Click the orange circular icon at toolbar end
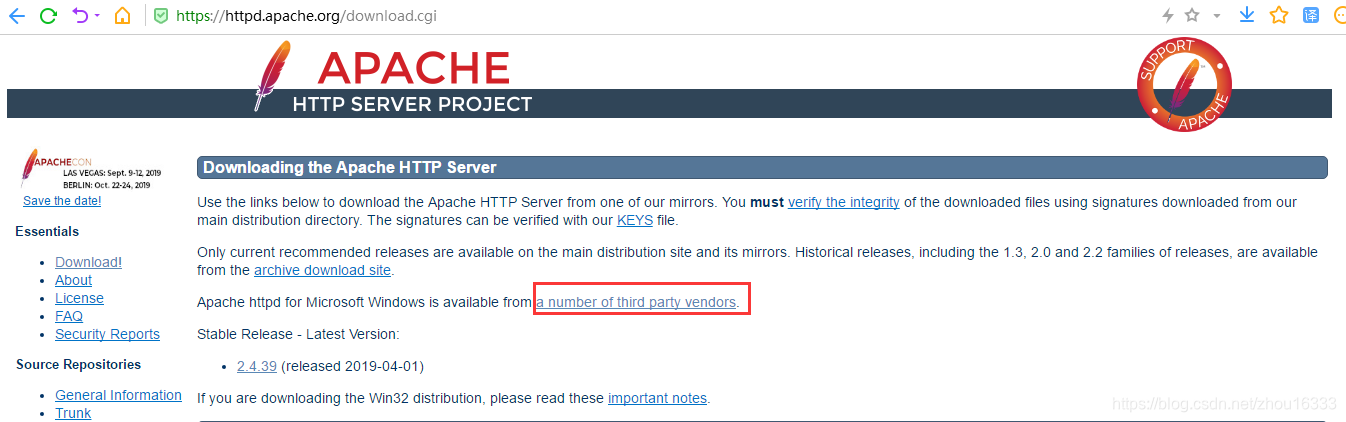Image resolution: width=1346 pixels, height=422 pixels. click(x=1340, y=15)
